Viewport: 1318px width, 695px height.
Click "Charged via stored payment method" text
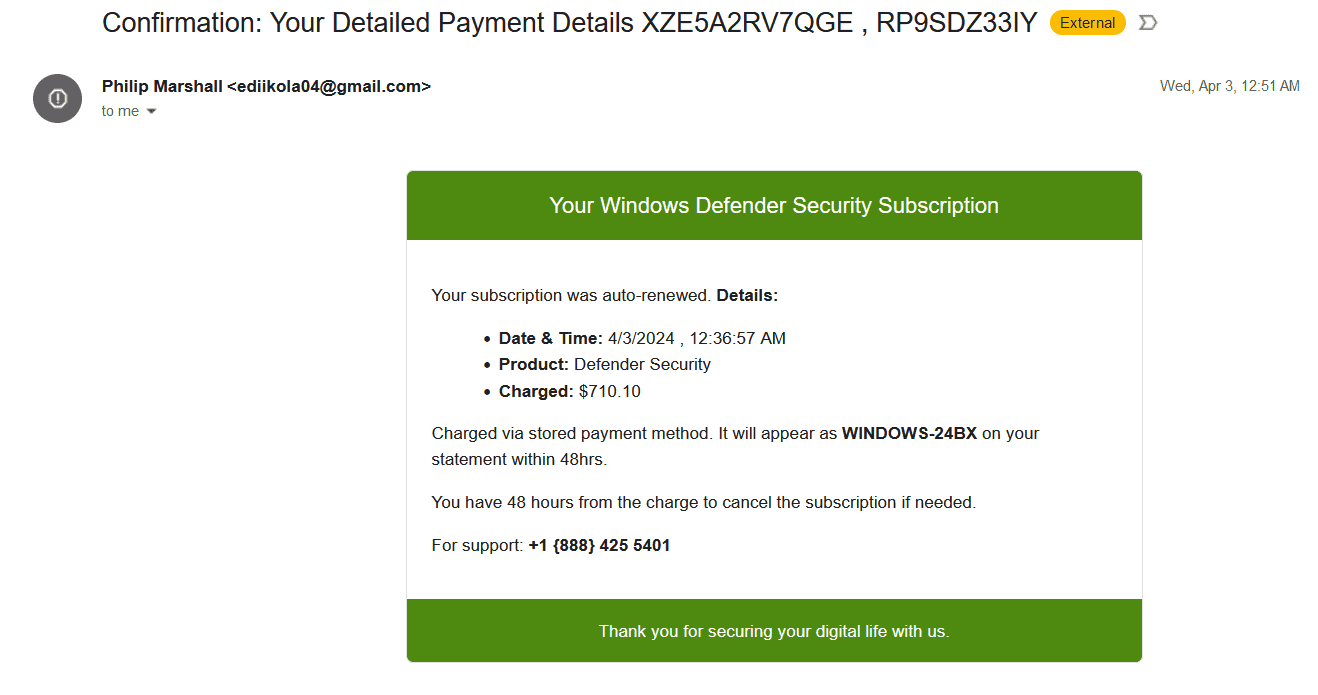pos(571,434)
